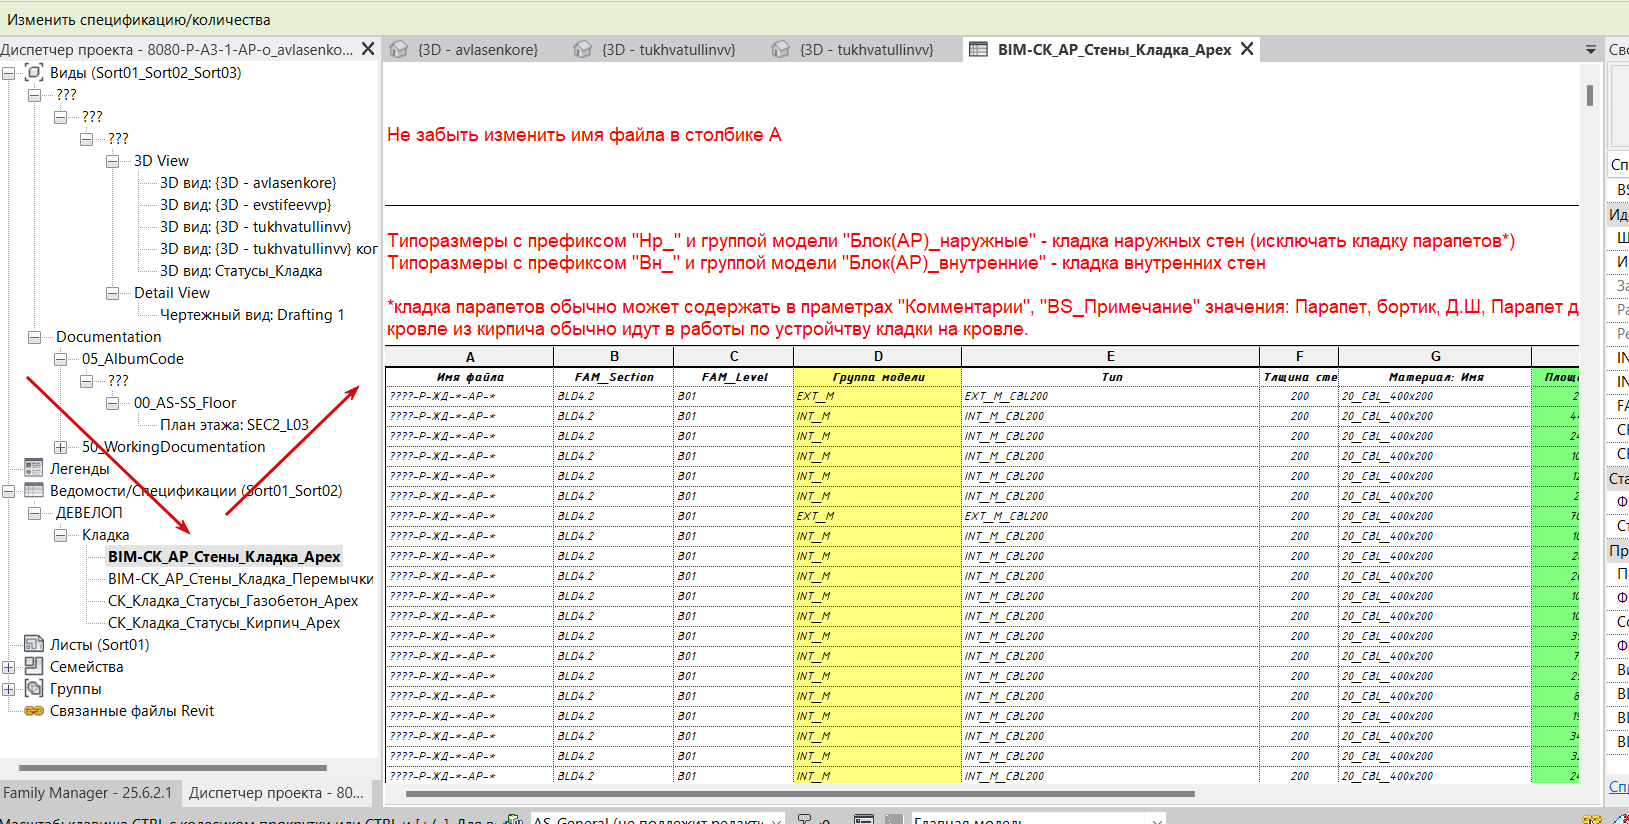Collapse the Виды (Sort01_Sort02_Sort03) node
The height and width of the screenshot is (824, 1629).
pos(9,72)
